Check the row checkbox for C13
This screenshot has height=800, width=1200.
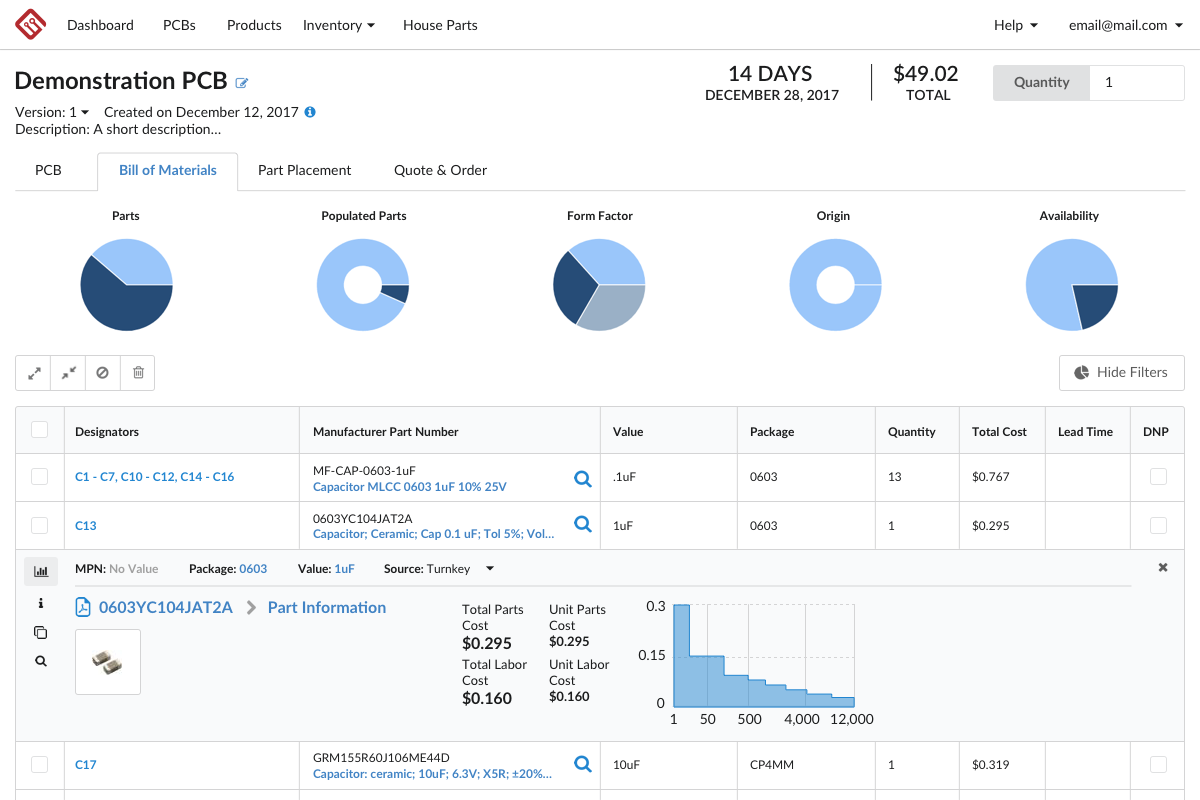click(x=39, y=525)
